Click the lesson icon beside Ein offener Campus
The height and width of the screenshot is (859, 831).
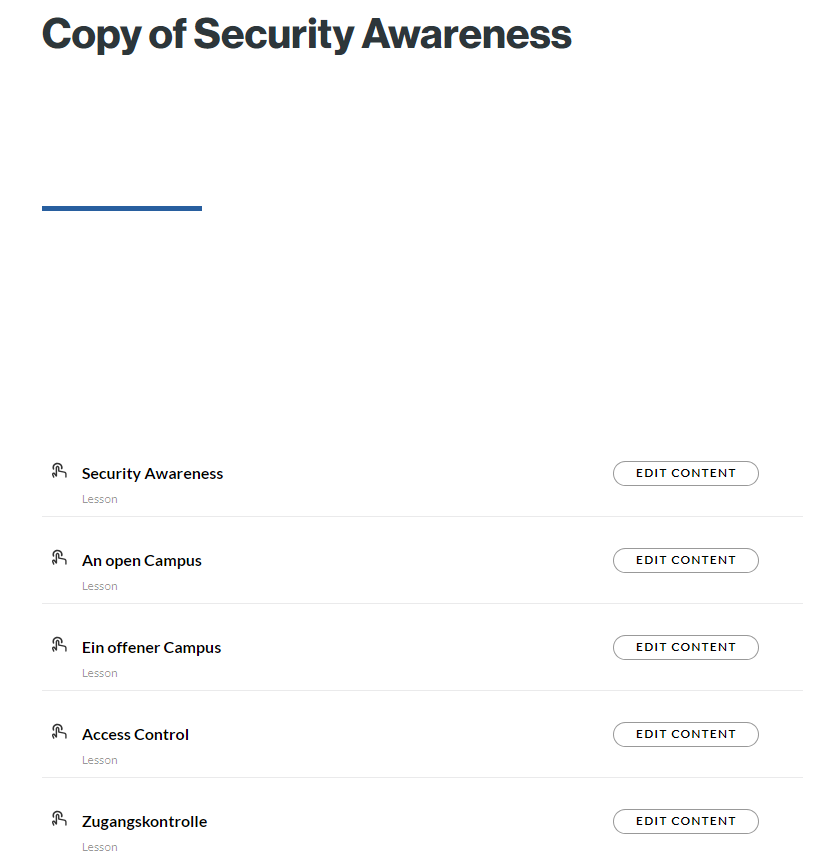pos(59,645)
